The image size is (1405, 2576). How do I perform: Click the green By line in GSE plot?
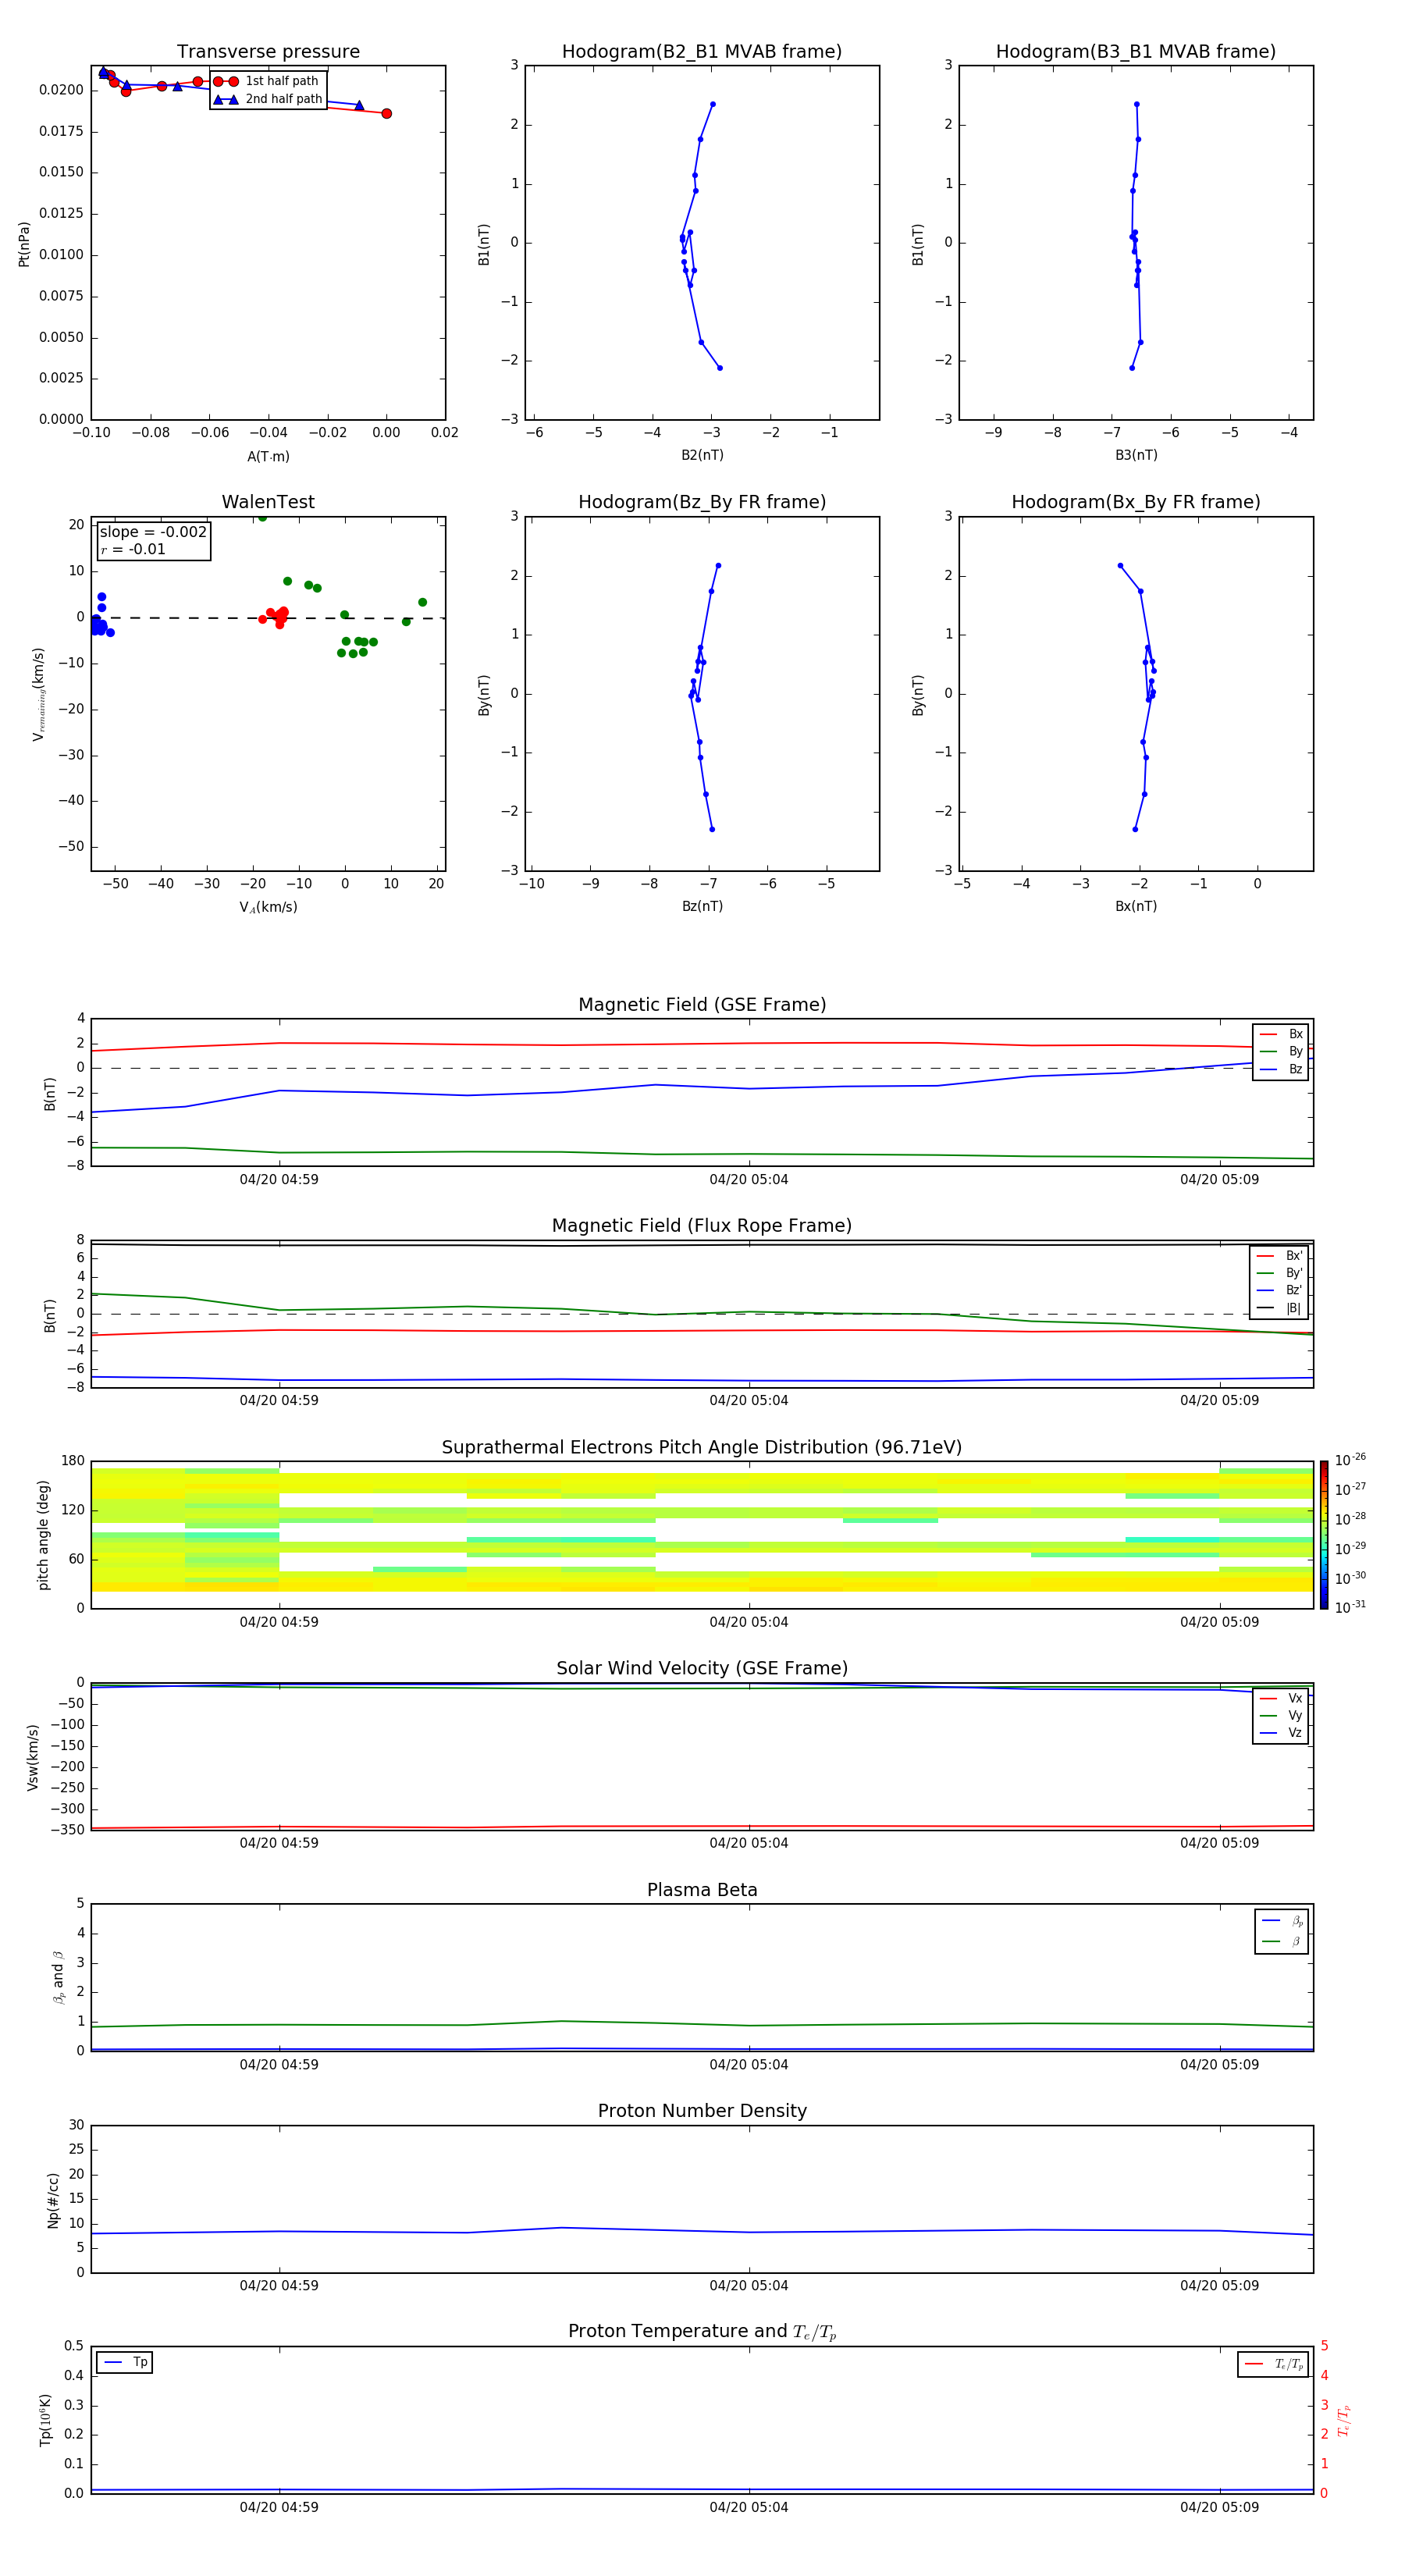point(702,1153)
